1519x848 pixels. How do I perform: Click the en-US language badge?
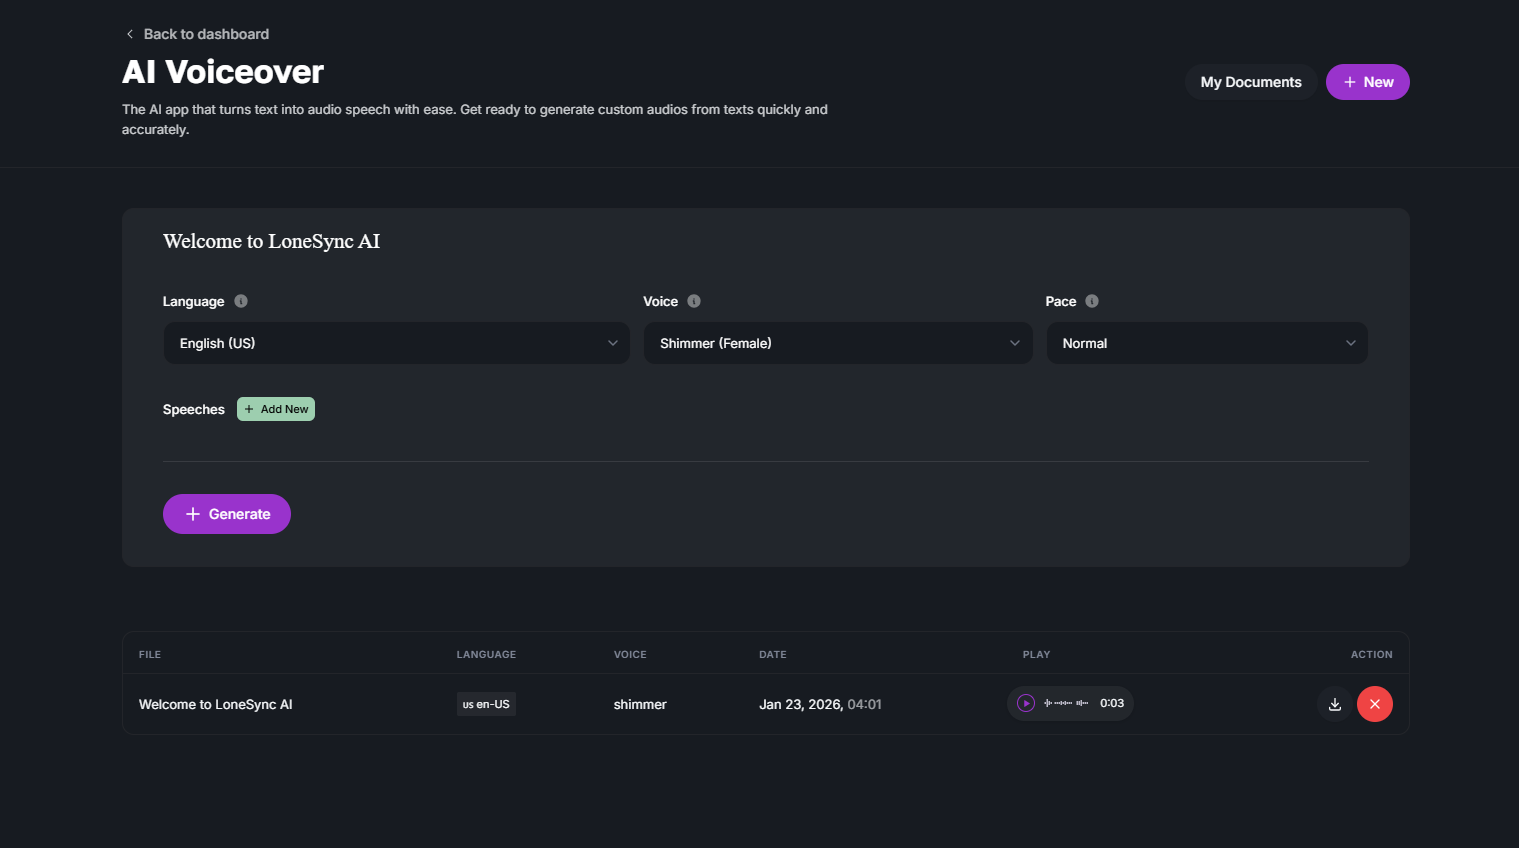coord(486,704)
